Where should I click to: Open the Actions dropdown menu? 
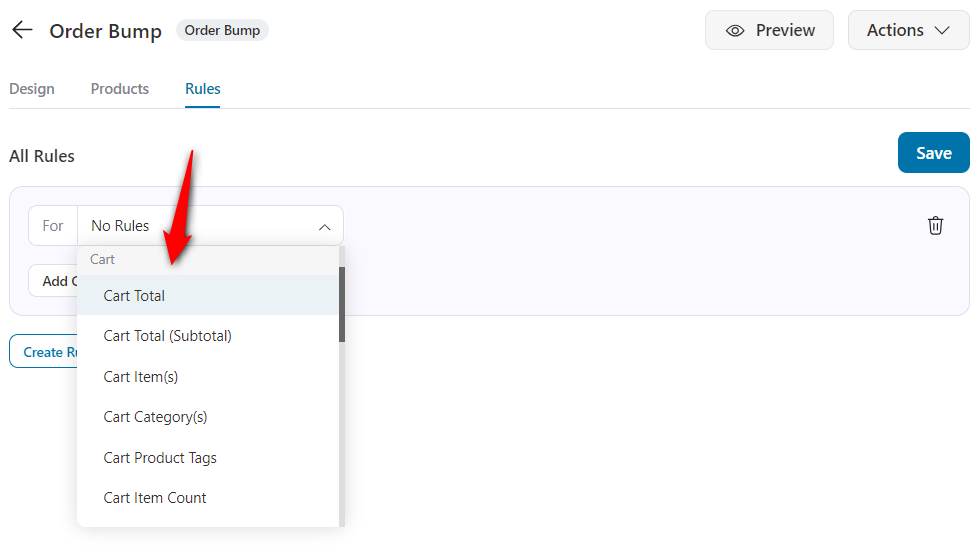[x=908, y=30]
